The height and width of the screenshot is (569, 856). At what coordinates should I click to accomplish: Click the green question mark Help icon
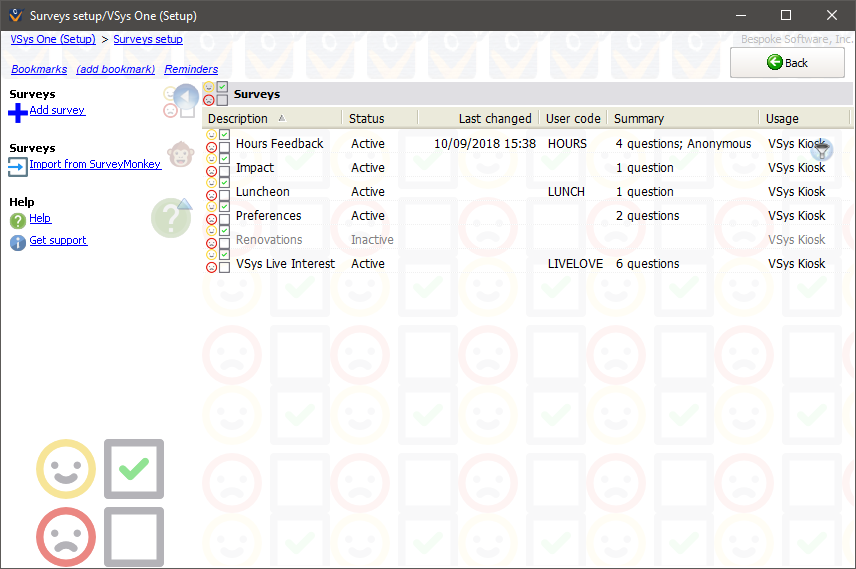pos(18,220)
